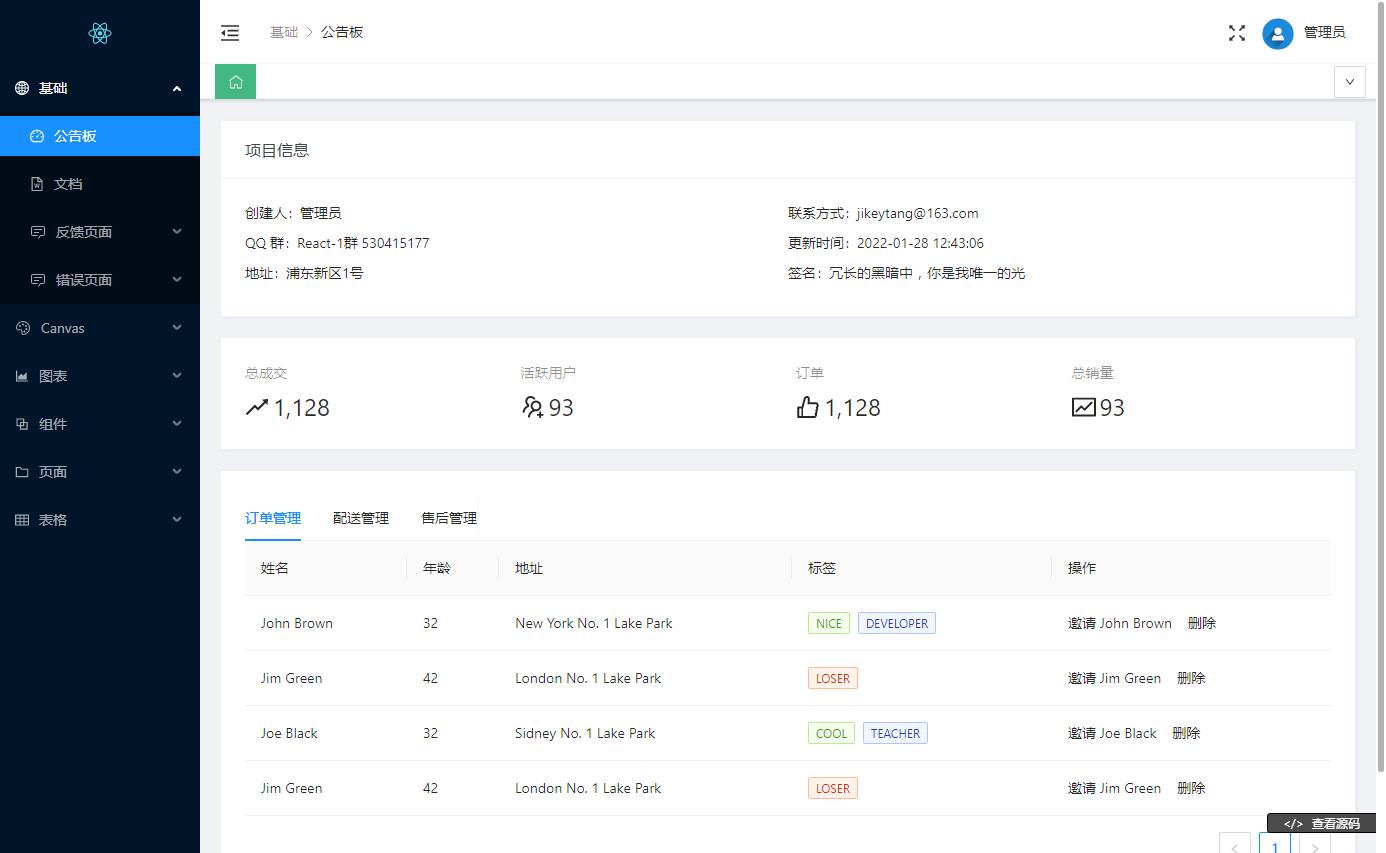1386x853 pixels.
Task: Click the 管理员 user name
Action: click(x=1325, y=33)
